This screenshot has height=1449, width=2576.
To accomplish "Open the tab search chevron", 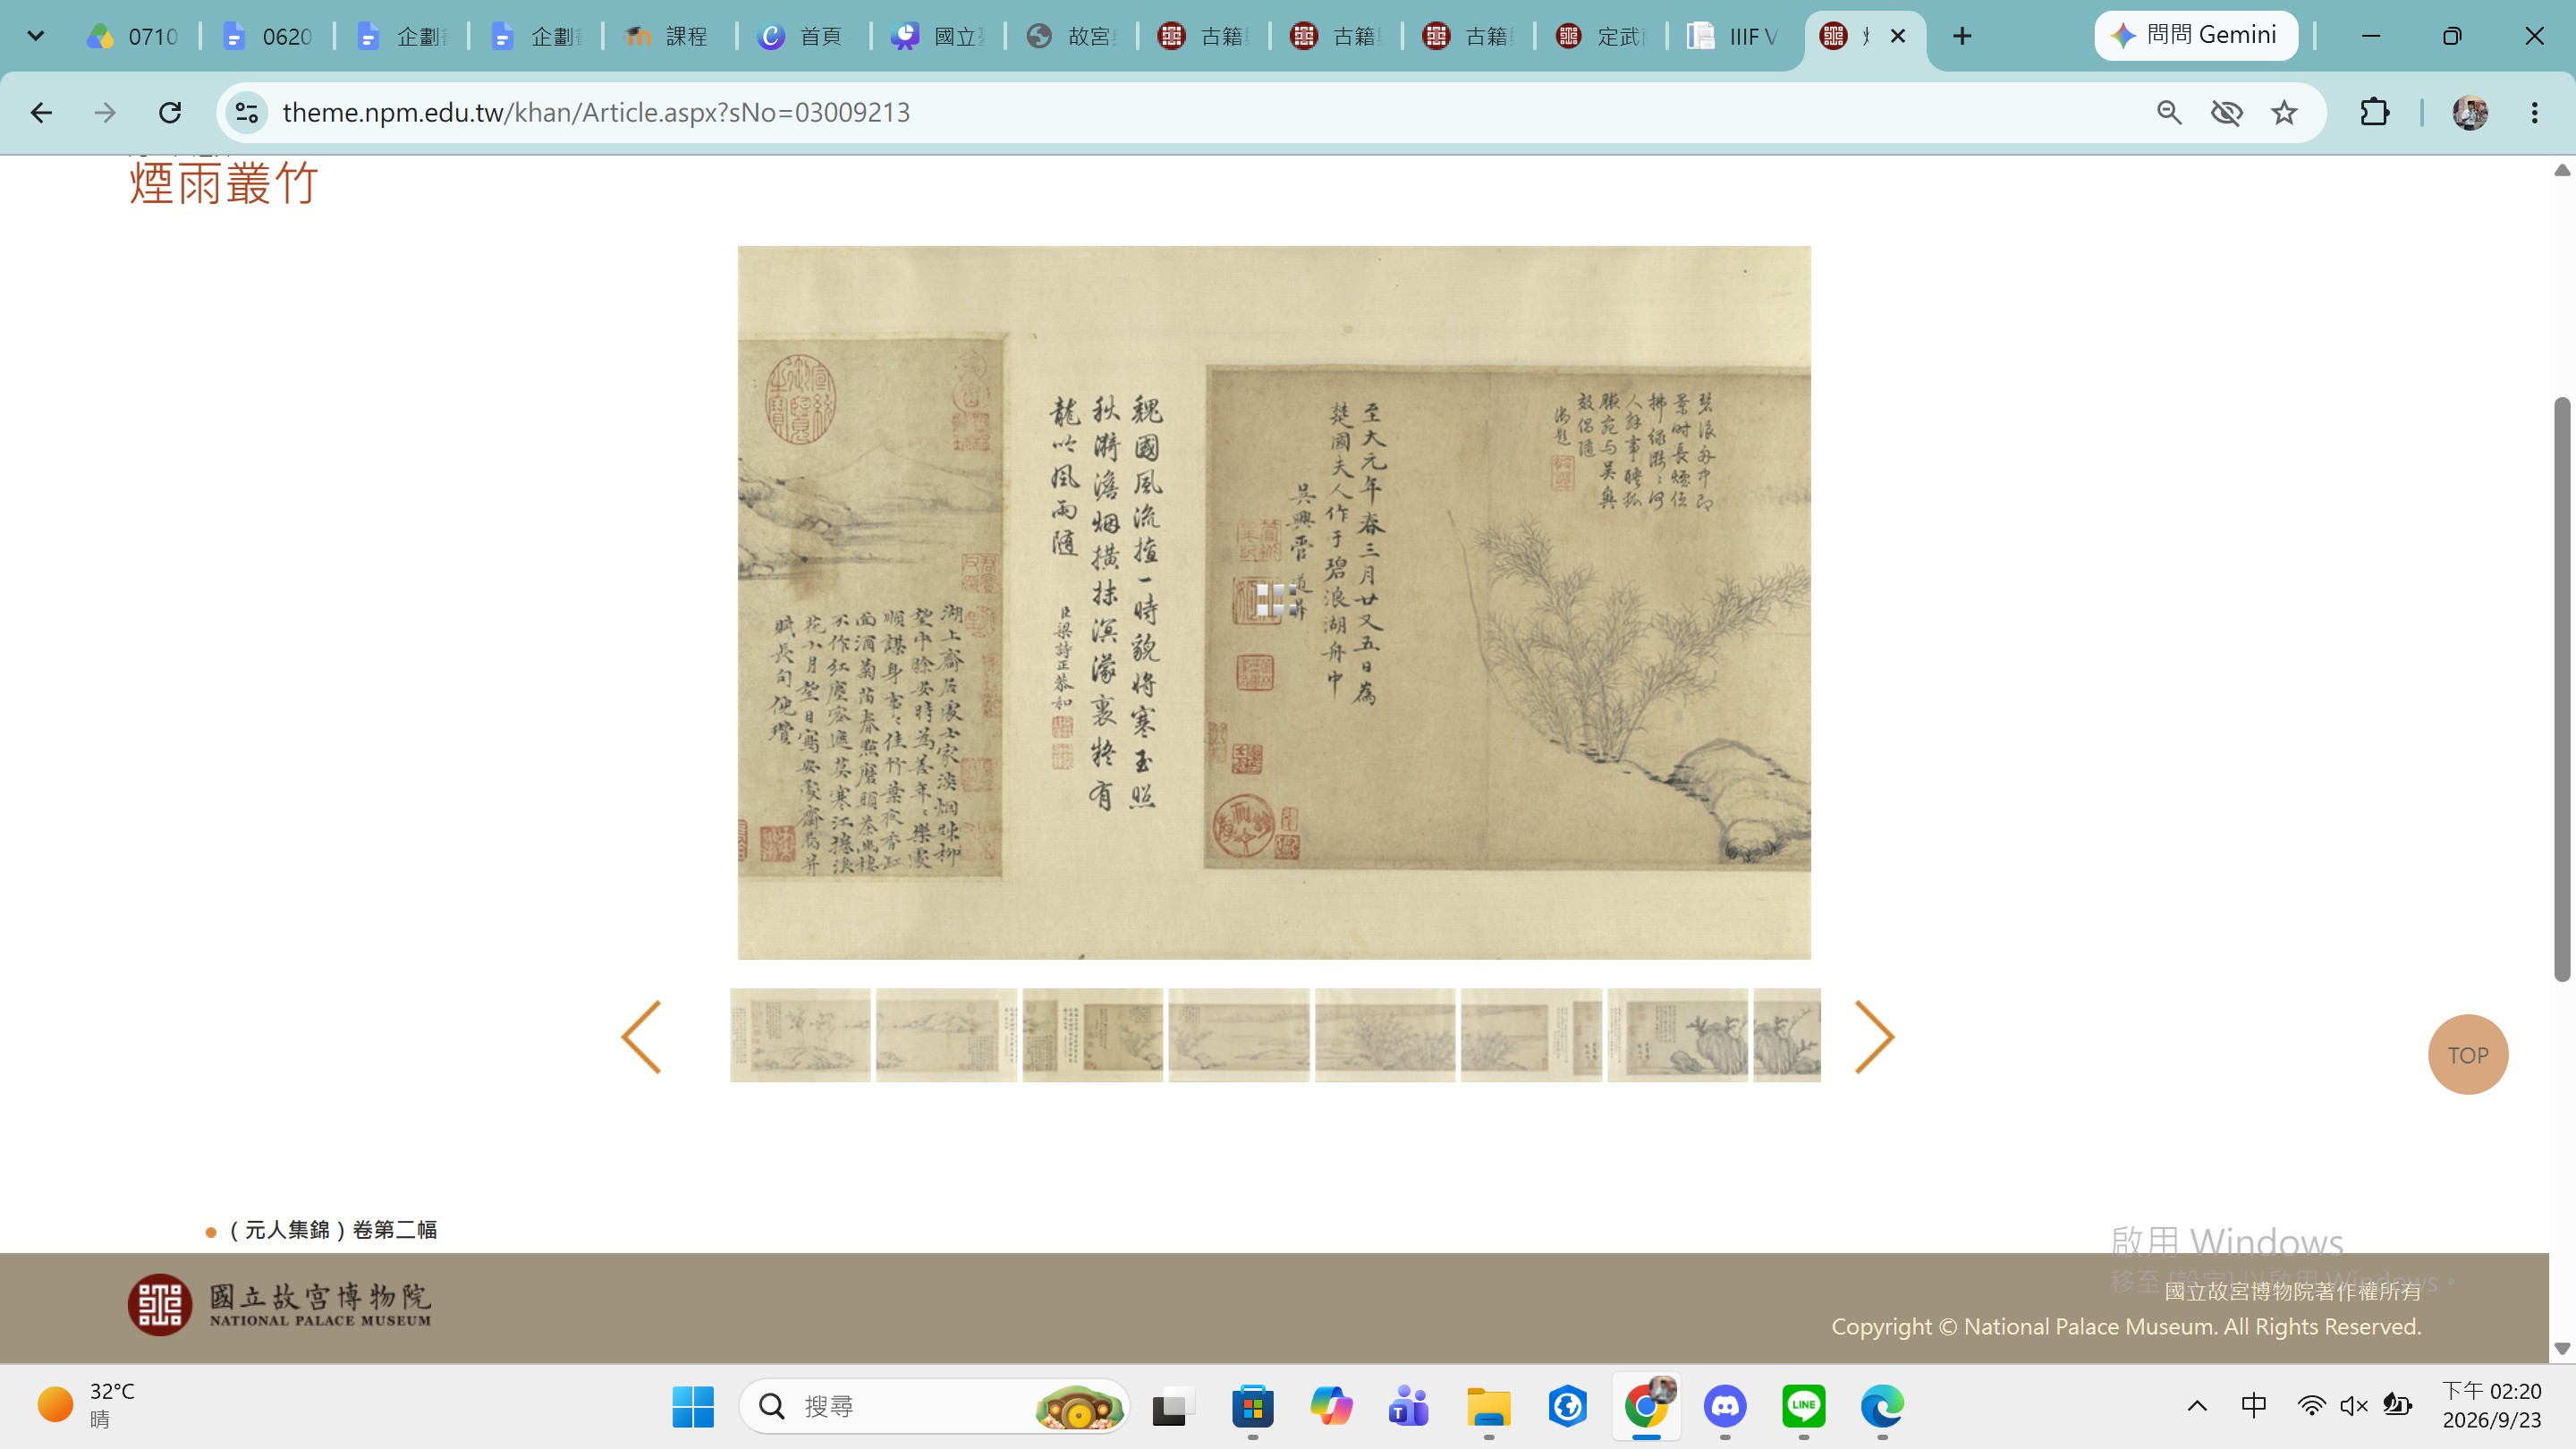I will (x=36, y=36).
